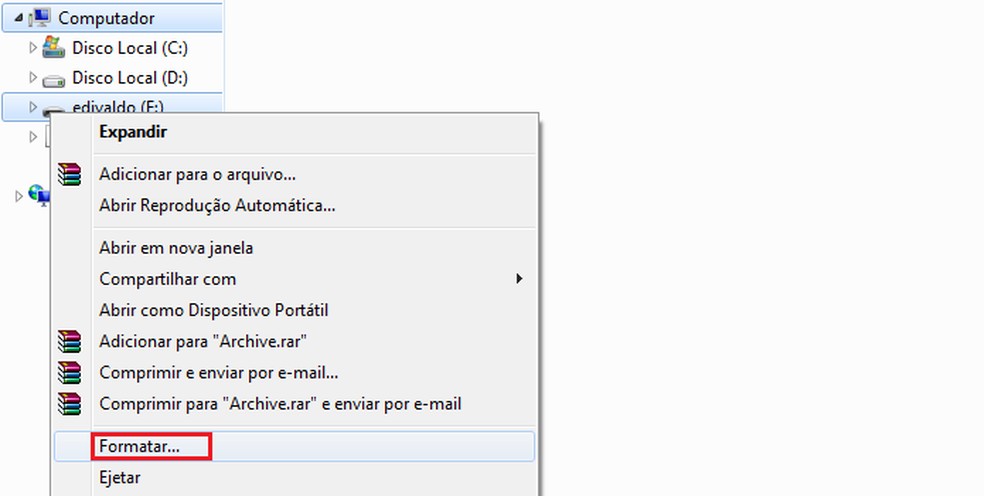This screenshot has height=496, width=984.
Task: Click WinRAR icon beside Adicionar para "Archive.rar"
Action: click(x=70, y=342)
